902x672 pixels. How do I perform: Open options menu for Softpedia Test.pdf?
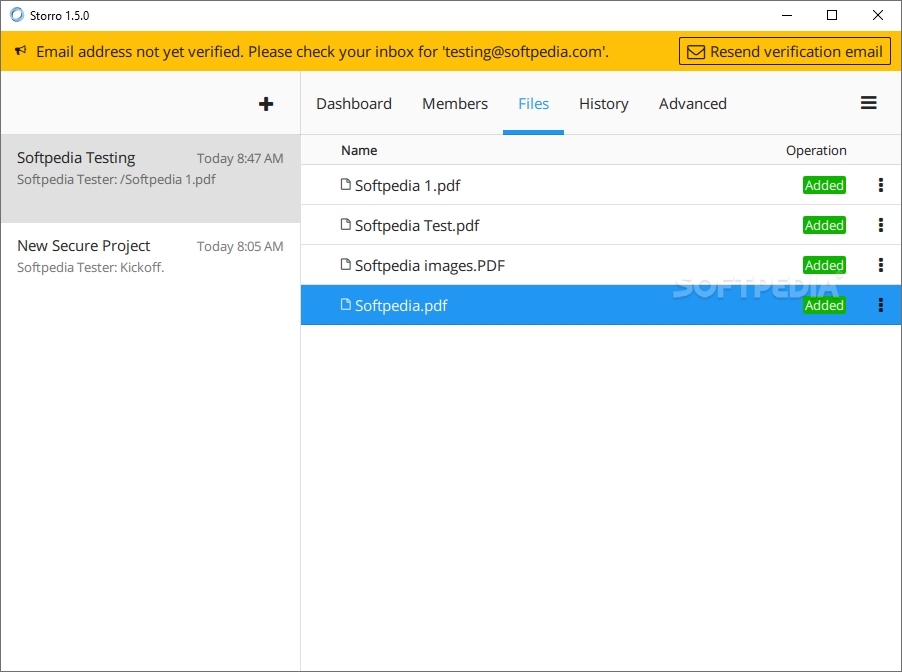pyautogui.click(x=881, y=225)
